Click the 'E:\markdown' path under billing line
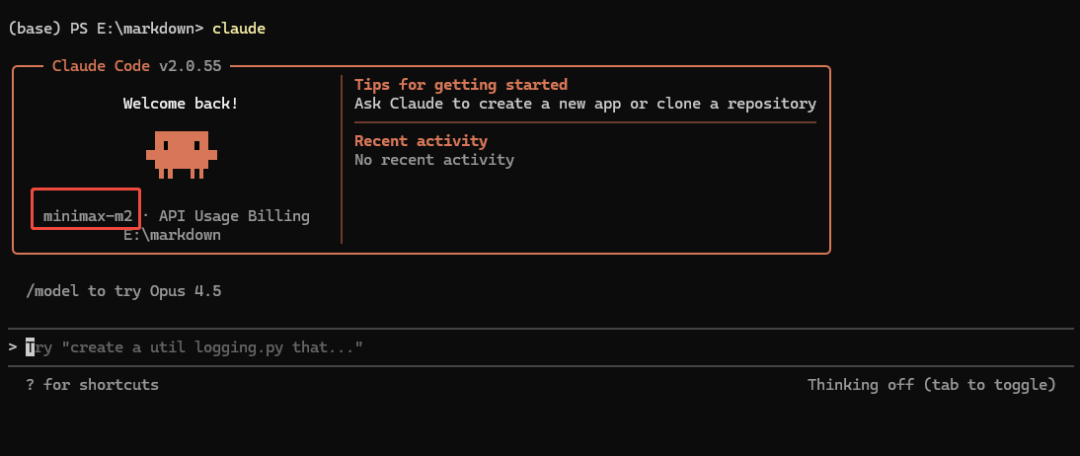This screenshot has width=1080, height=456. tap(172, 235)
